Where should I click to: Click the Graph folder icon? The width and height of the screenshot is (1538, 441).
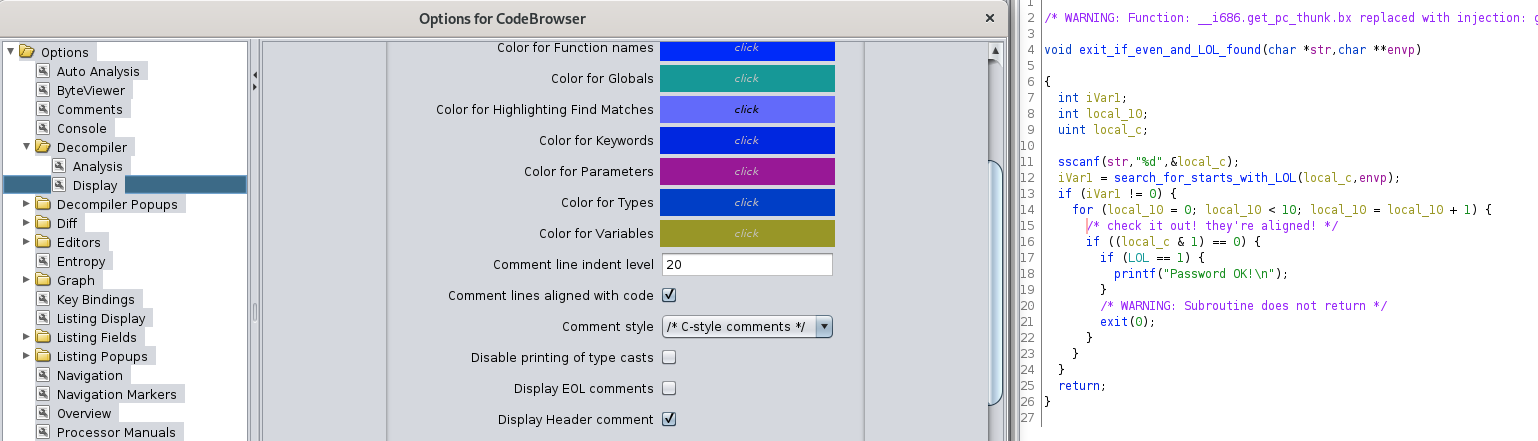(43, 280)
